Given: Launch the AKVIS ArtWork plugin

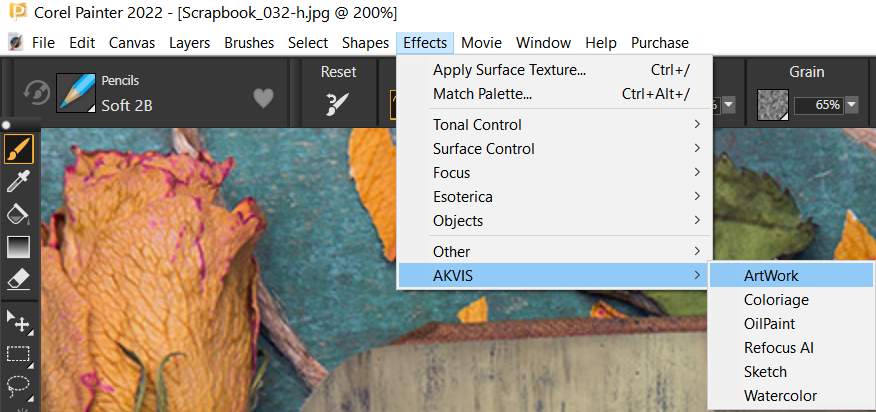Looking at the screenshot, I should tap(792, 276).
